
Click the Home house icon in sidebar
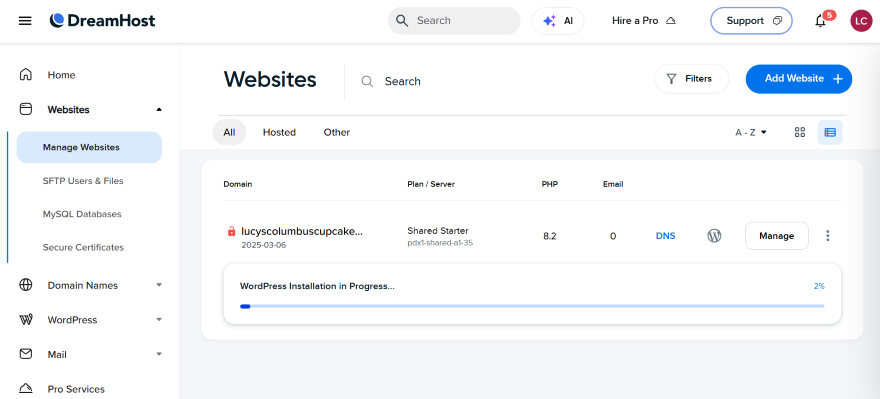25,75
